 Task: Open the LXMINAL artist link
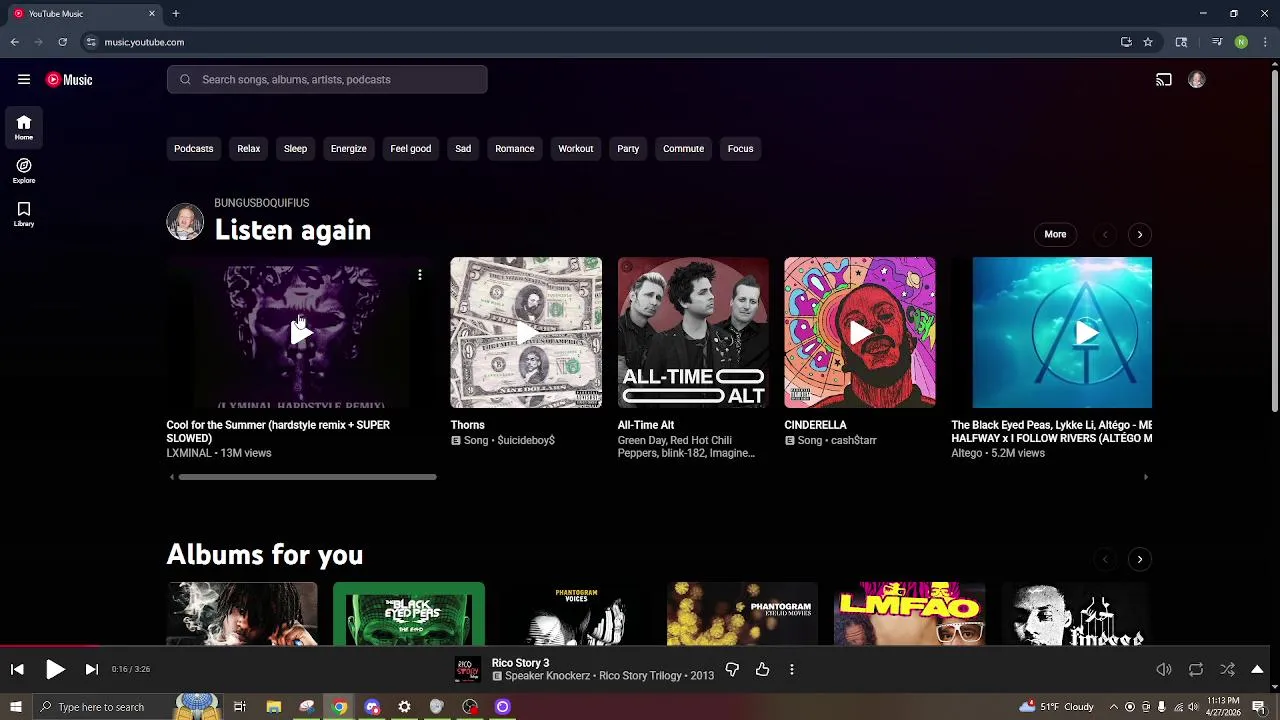tap(189, 453)
